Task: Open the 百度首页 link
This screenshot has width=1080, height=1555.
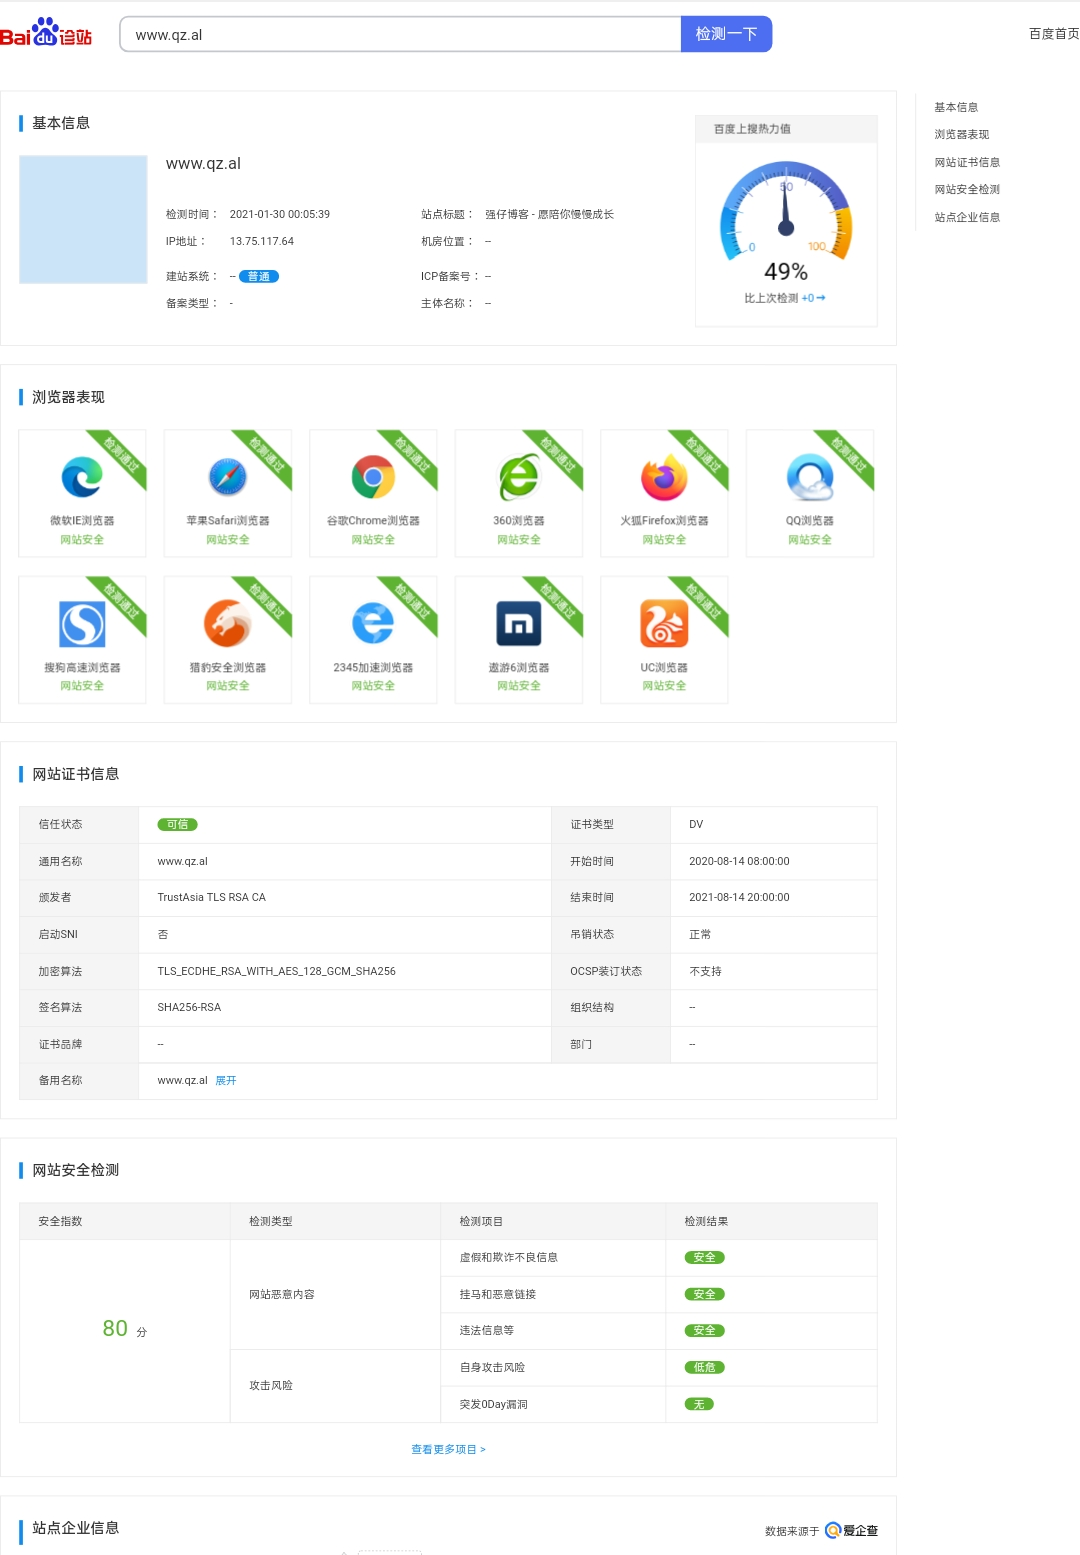Action: point(1053,34)
